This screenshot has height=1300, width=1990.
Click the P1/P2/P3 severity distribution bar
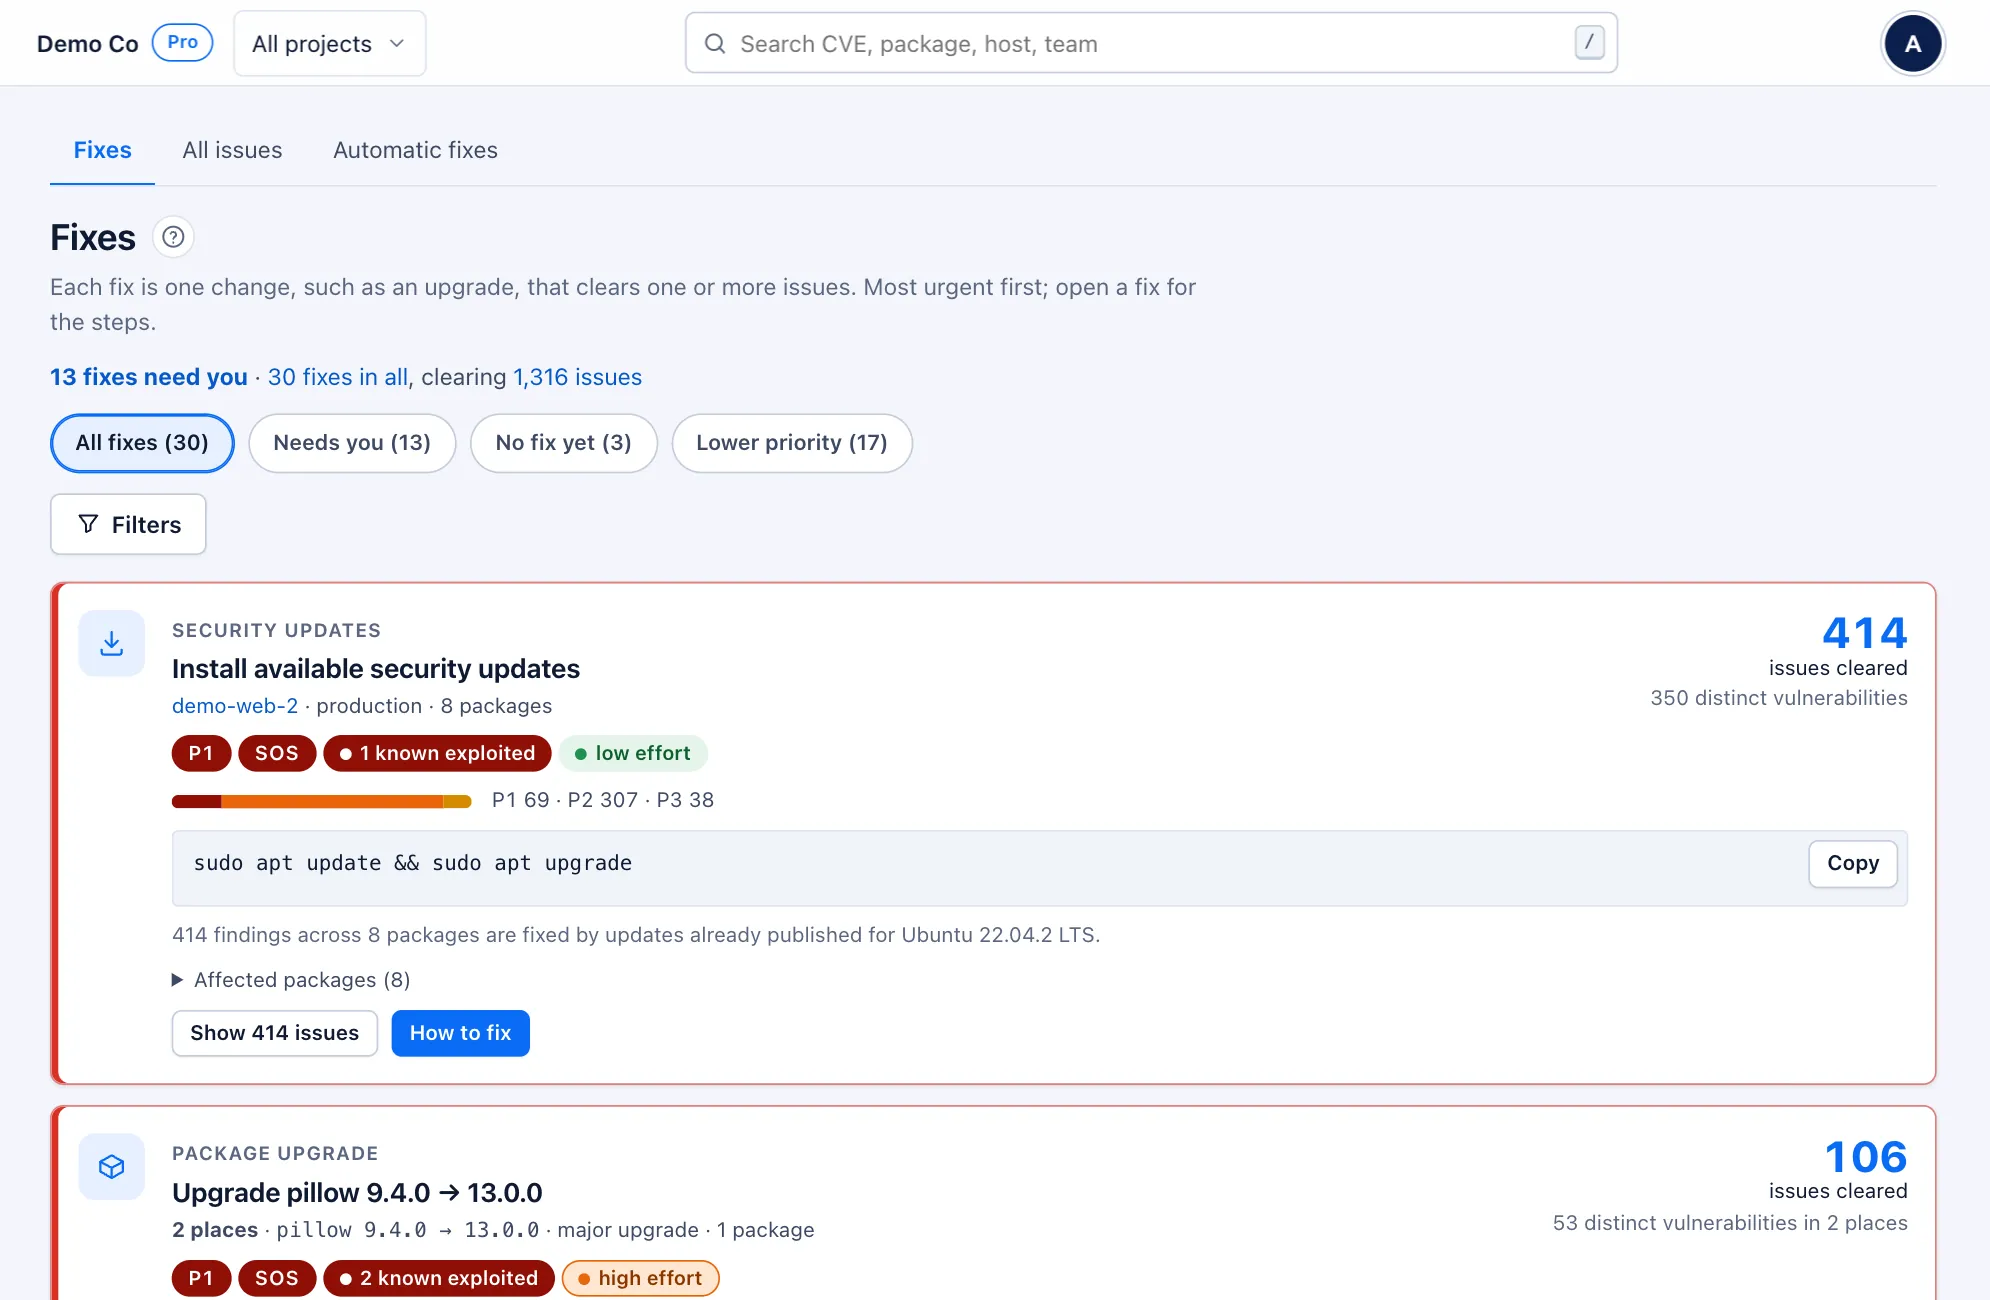pyautogui.click(x=322, y=801)
